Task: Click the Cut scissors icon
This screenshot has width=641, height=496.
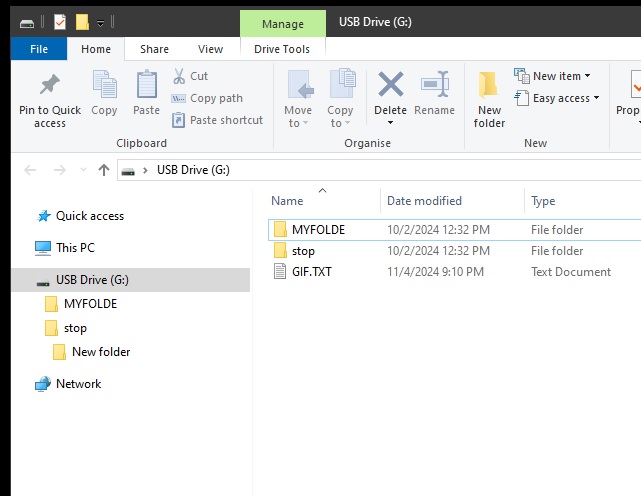Action: click(x=178, y=76)
